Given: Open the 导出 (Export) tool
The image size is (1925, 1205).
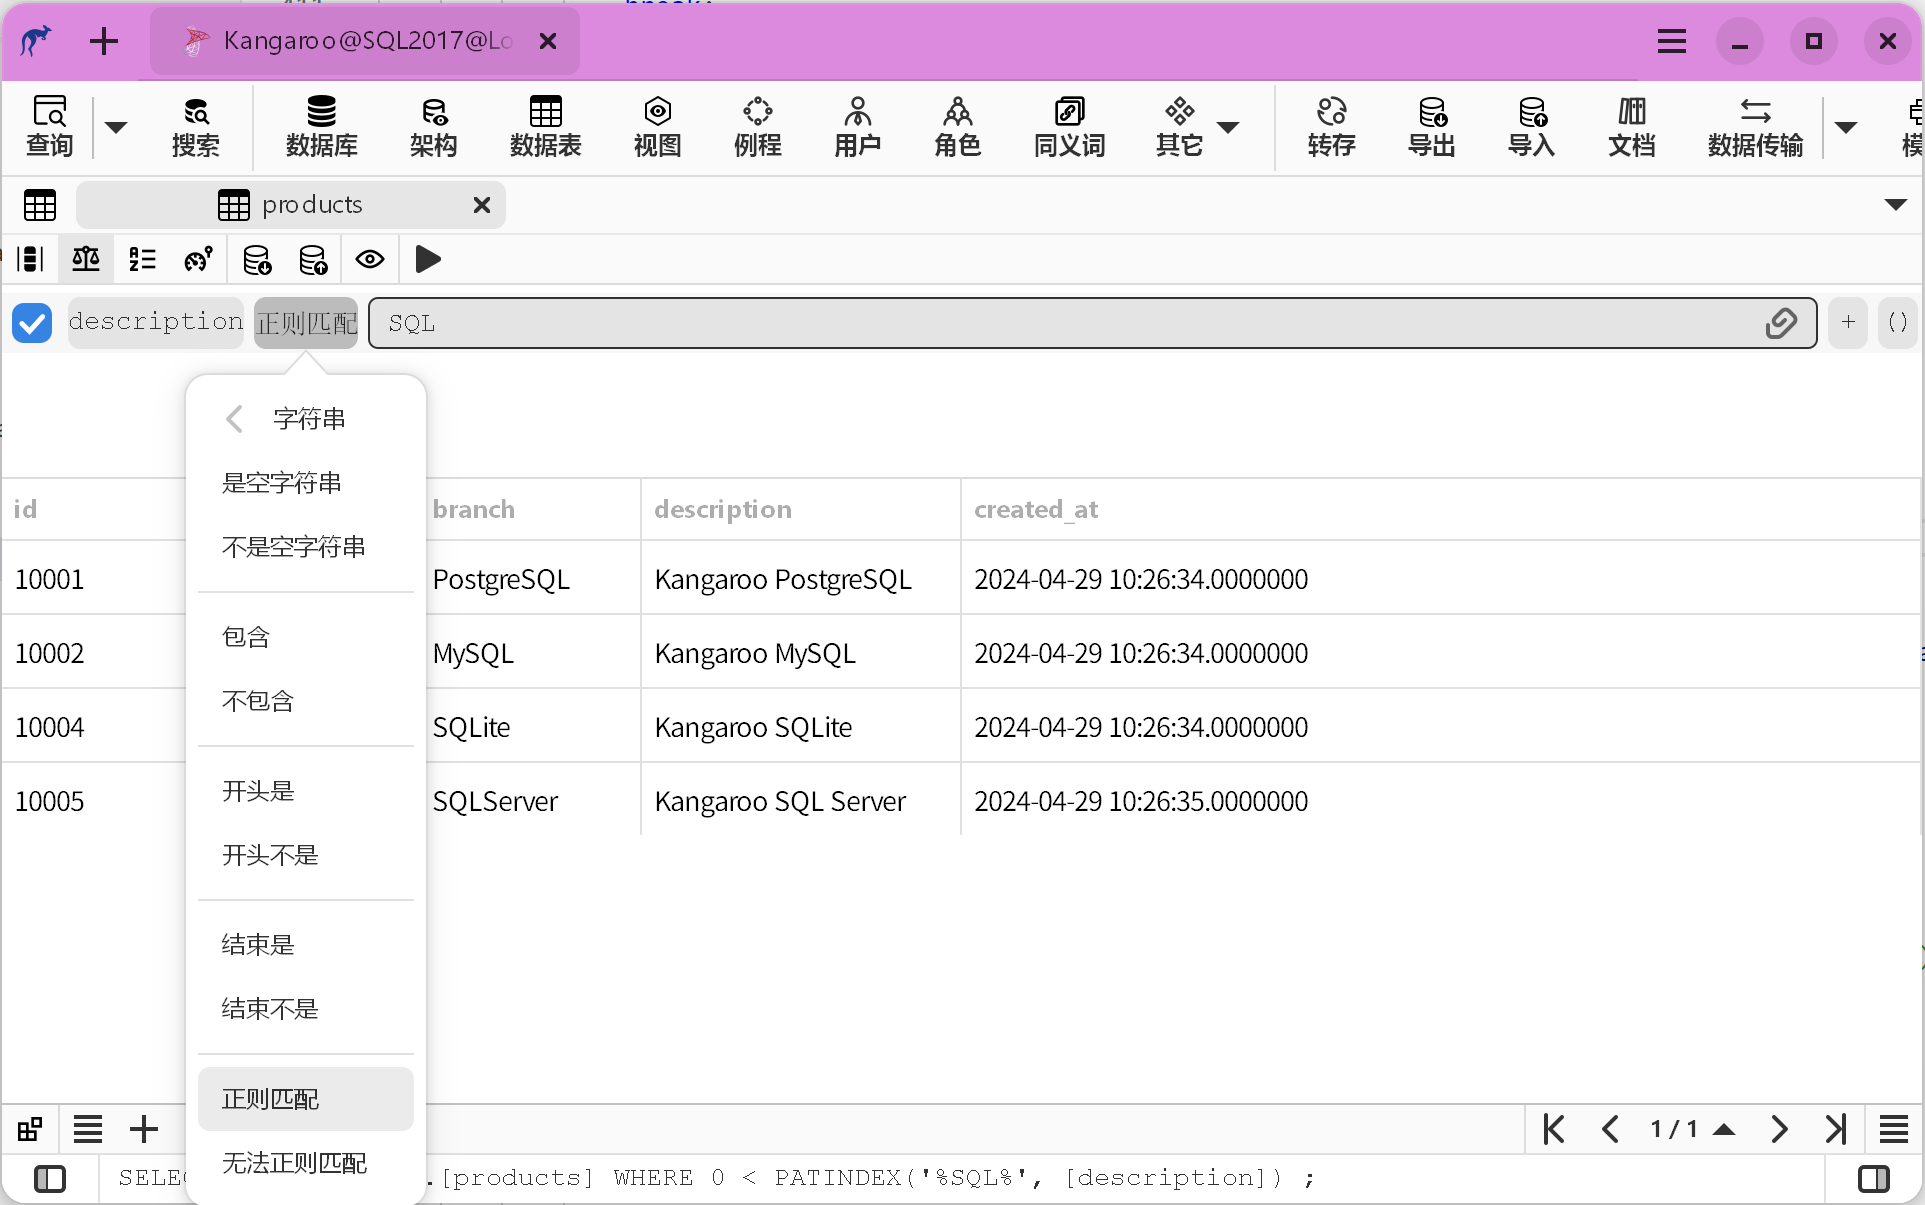Looking at the screenshot, I should (1431, 124).
